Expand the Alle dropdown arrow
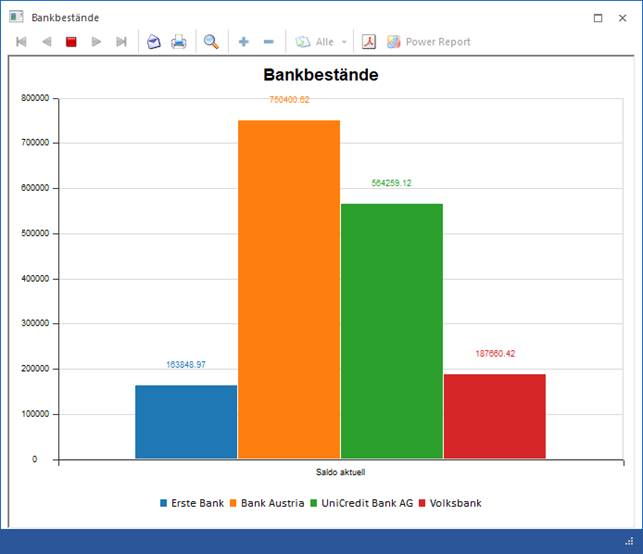Image resolution: width=643 pixels, height=554 pixels. click(x=344, y=42)
